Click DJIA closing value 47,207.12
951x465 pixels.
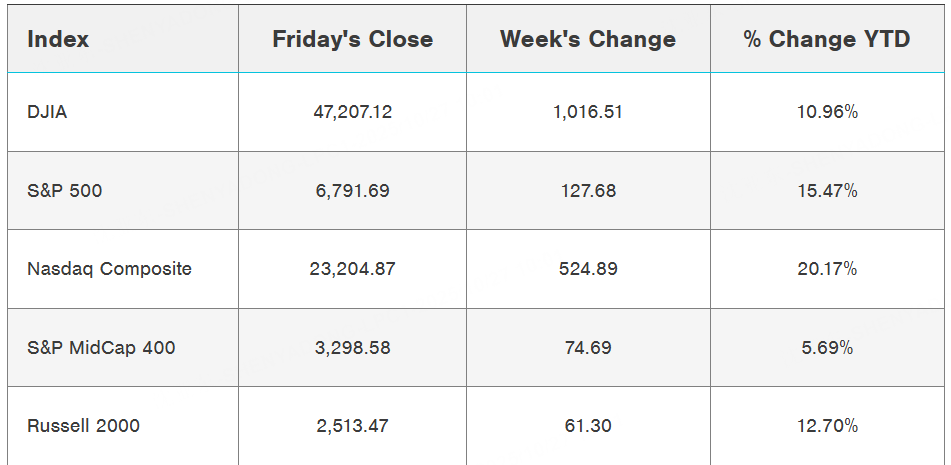pos(352,112)
